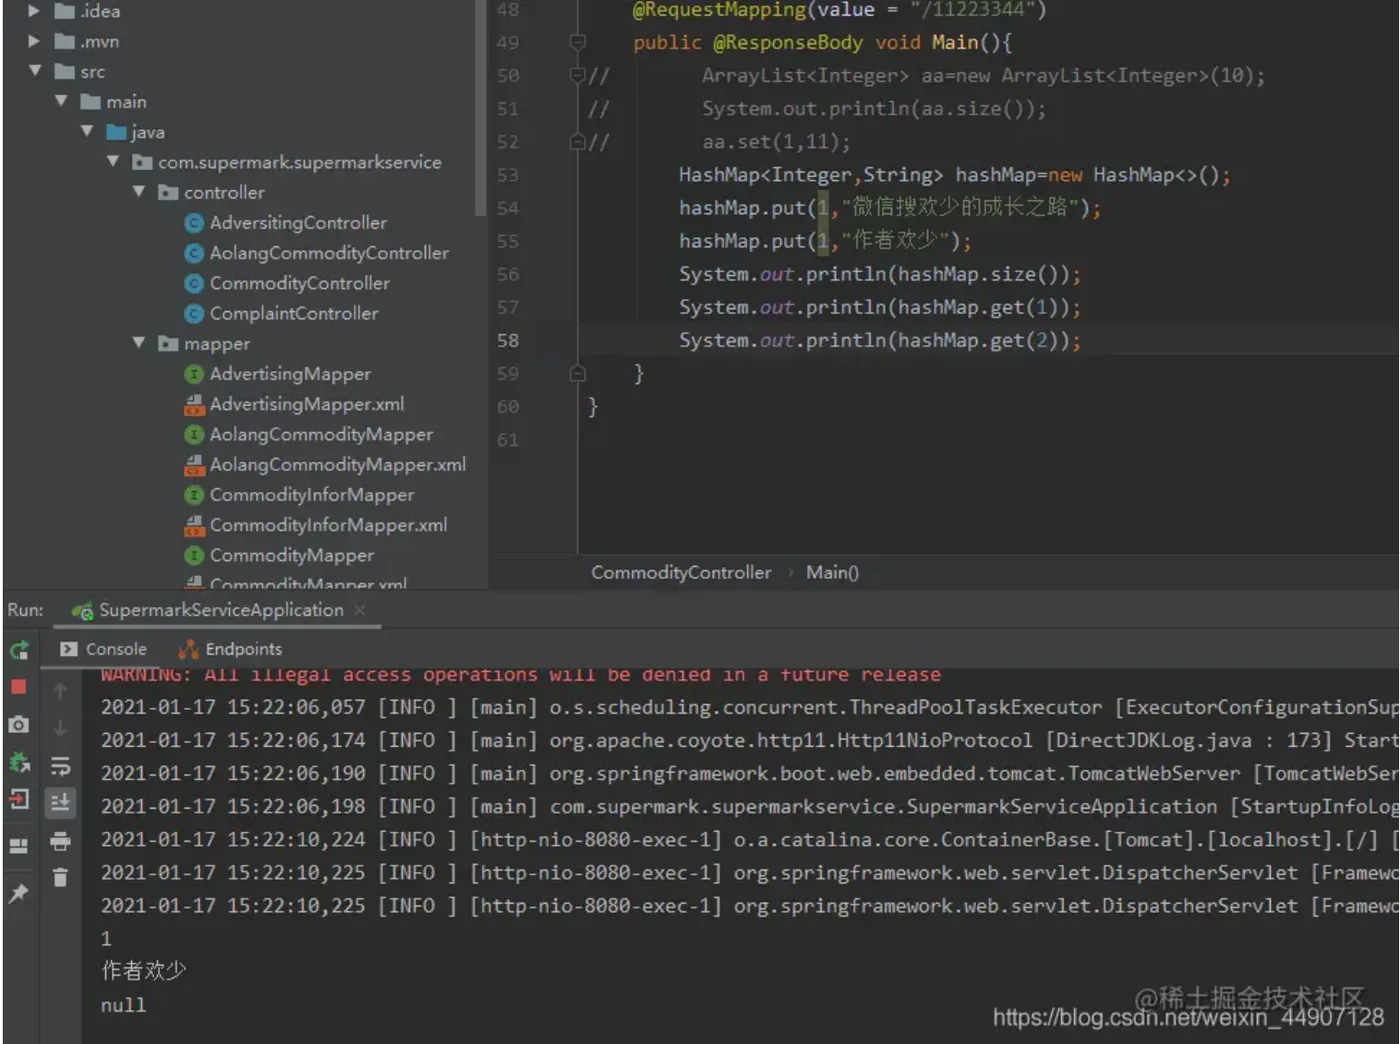Image resolution: width=1400 pixels, height=1044 pixels.
Task: Pin the Run tab with the pin icon
Action: click(x=19, y=893)
